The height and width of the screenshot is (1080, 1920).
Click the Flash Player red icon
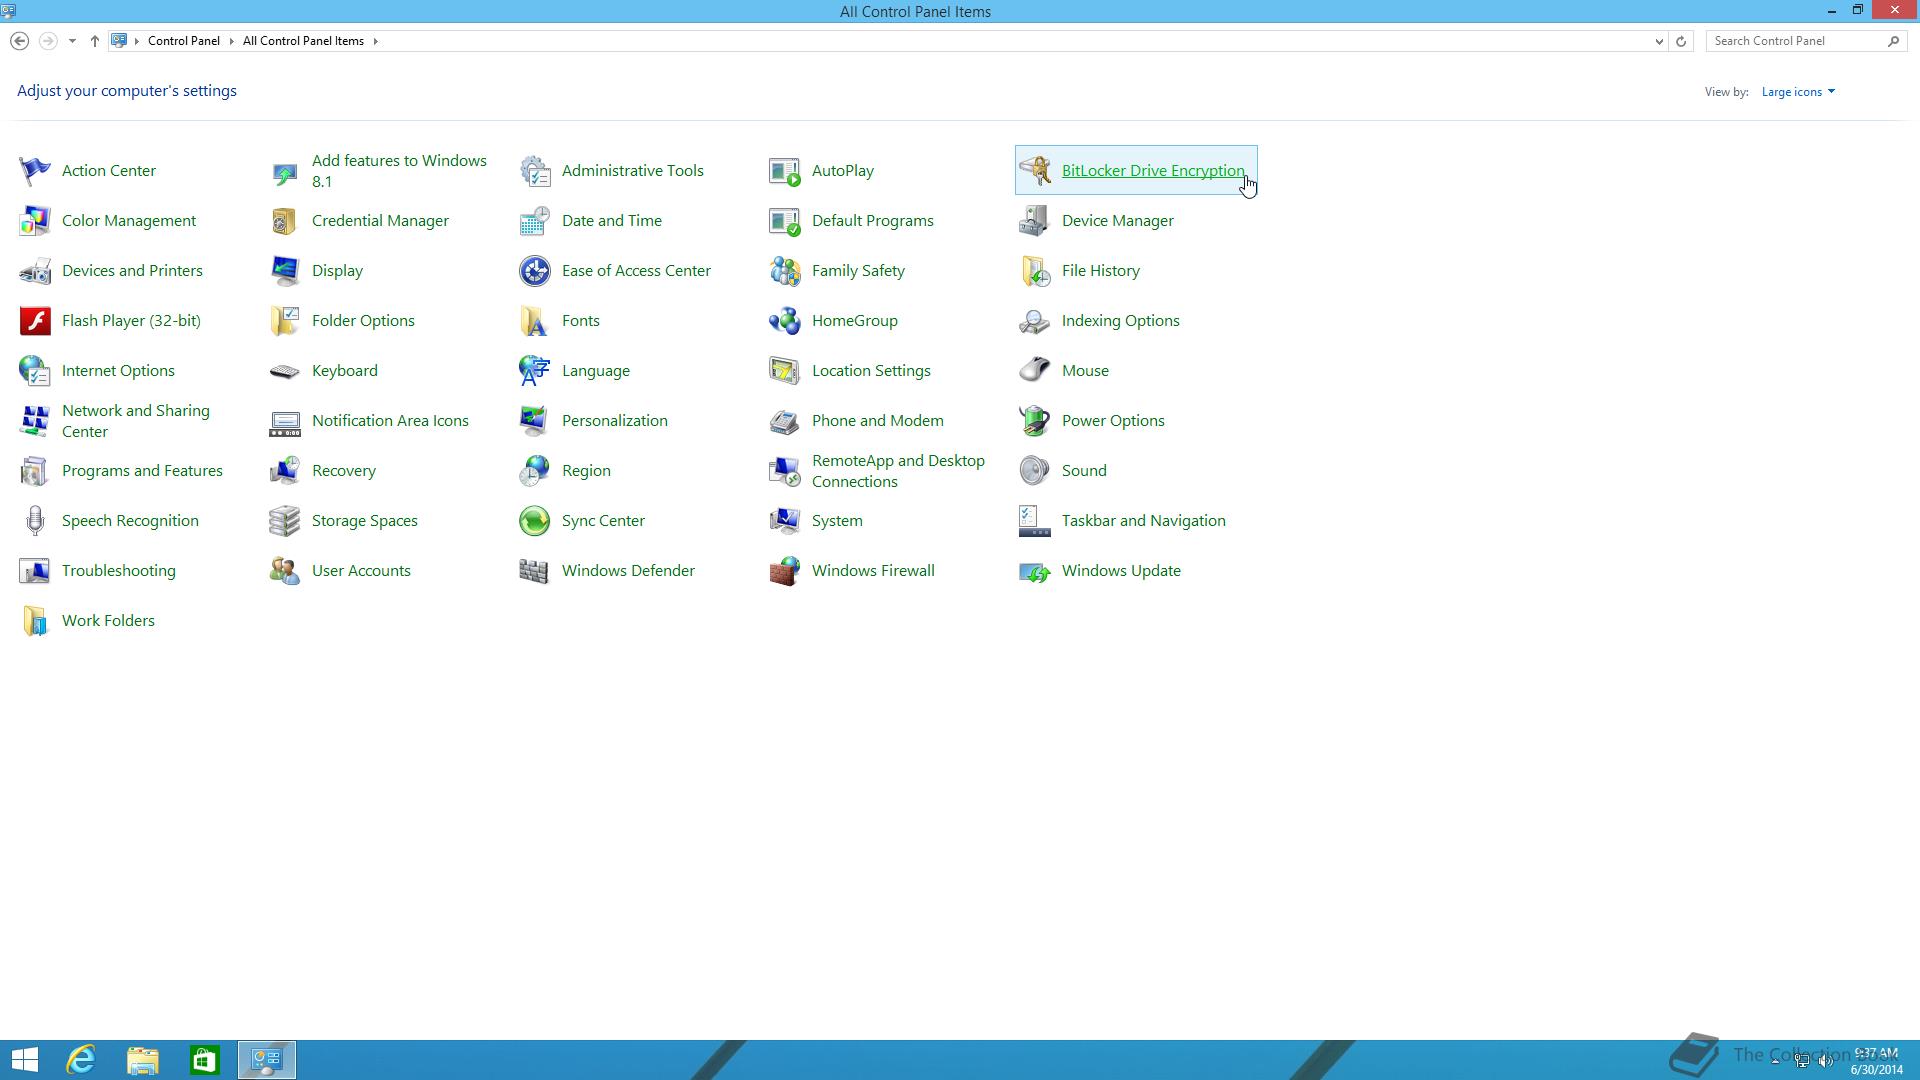35,321
